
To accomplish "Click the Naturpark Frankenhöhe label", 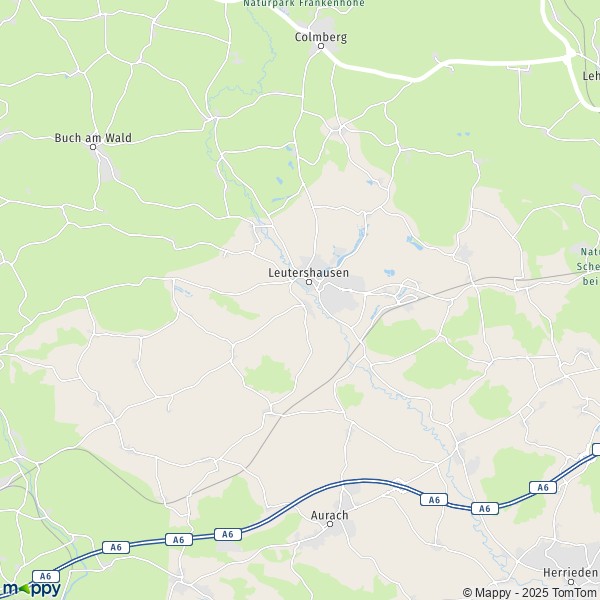I will pos(304,3).
